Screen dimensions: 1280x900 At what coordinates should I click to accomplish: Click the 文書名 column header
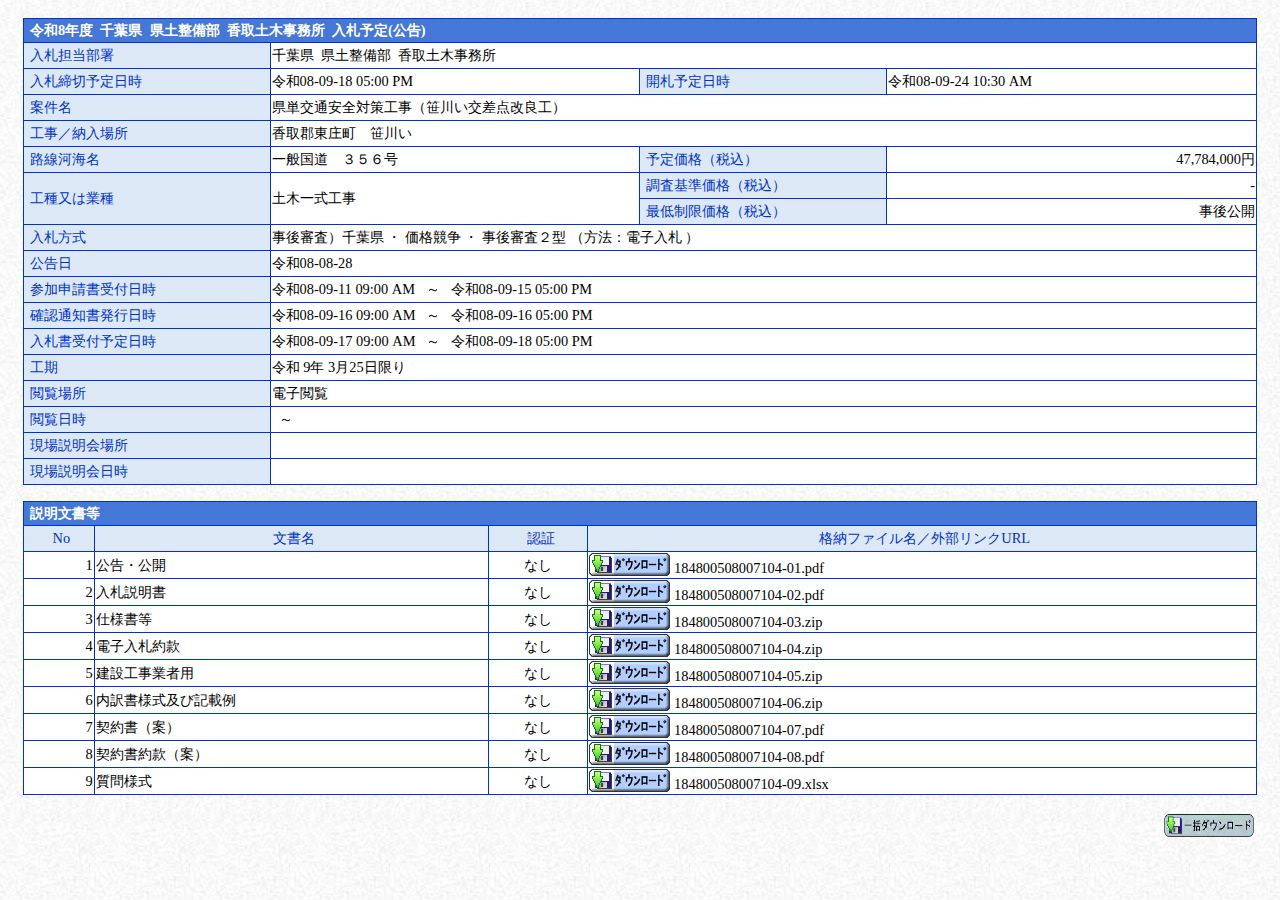(x=293, y=538)
